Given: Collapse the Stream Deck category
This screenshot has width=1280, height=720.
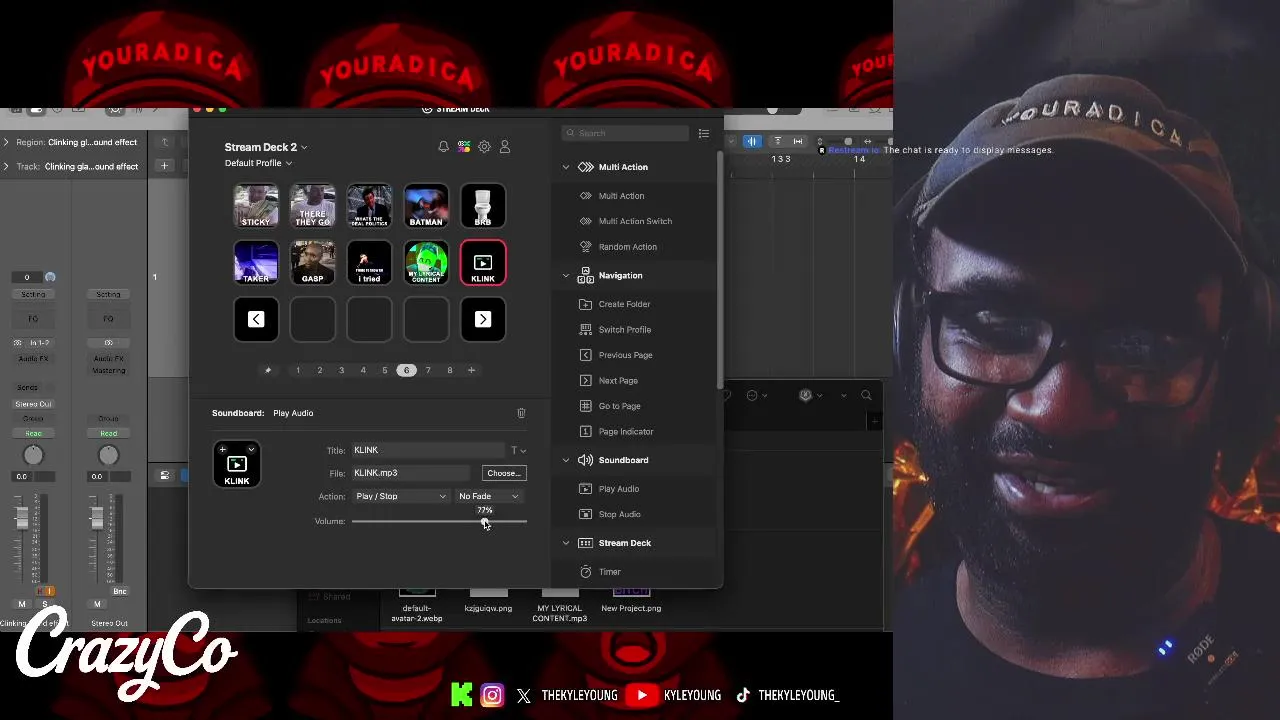Looking at the screenshot, I should [566, 543].
